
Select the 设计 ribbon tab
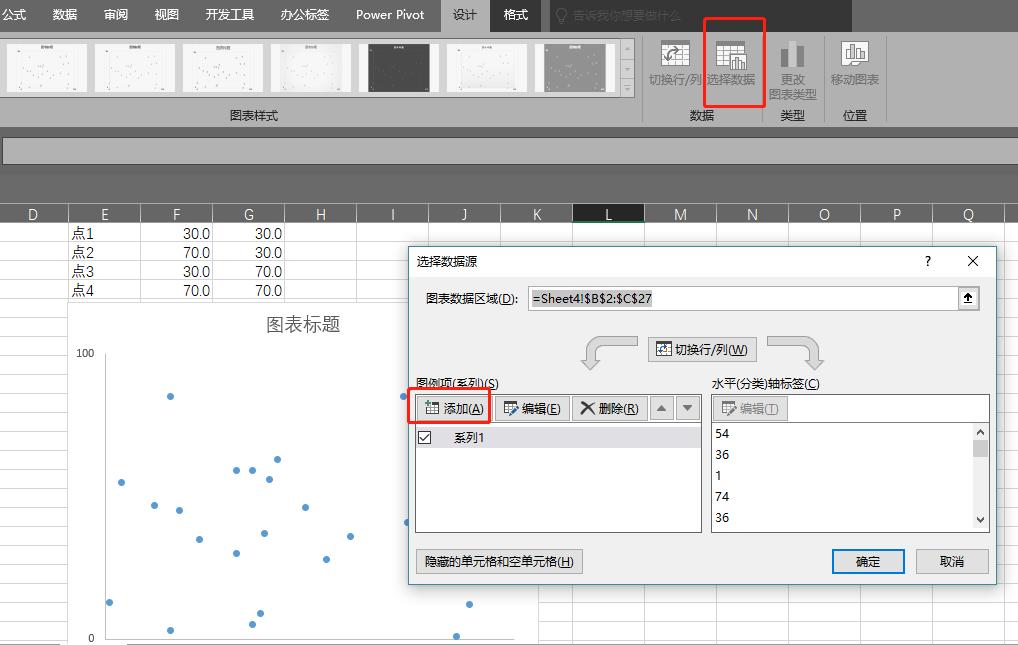(465, 15)
